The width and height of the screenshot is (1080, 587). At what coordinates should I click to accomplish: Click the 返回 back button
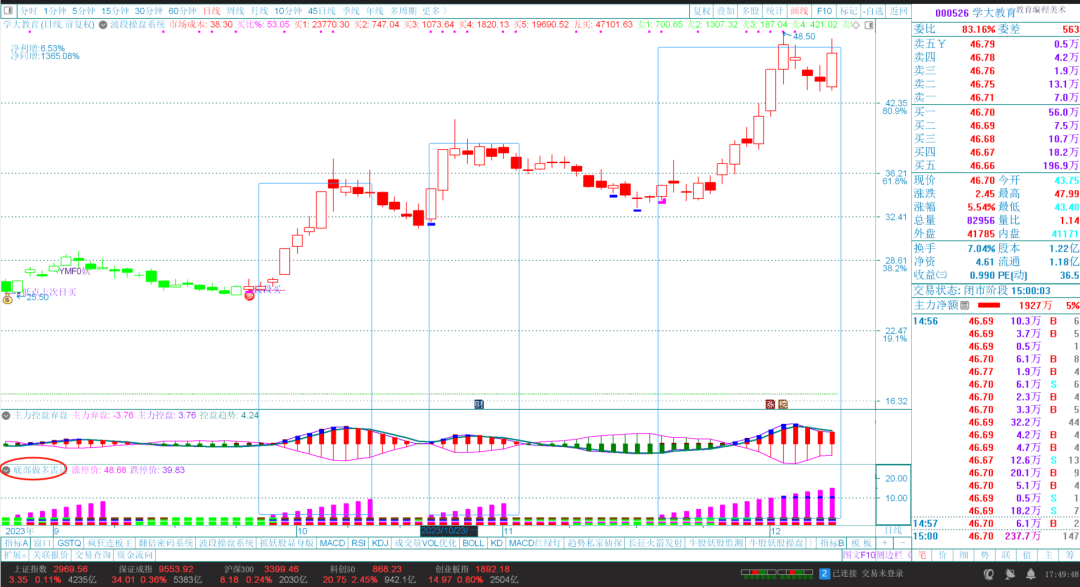[x=898, y=11]
